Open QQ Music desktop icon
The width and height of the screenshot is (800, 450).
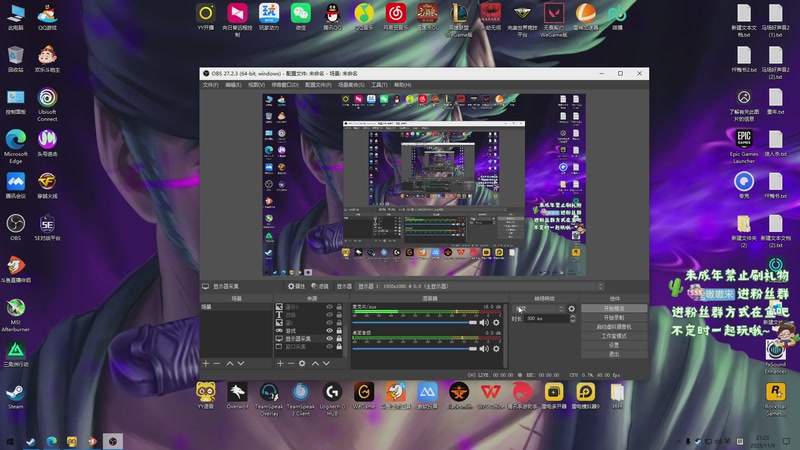click(x=364, y=17)
